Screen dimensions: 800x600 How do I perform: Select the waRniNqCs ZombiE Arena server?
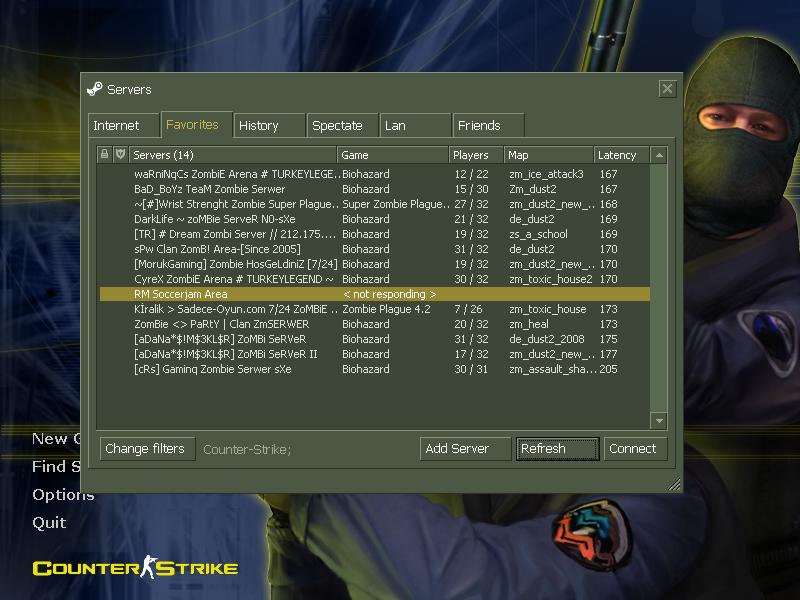click(x=374, y=174)
